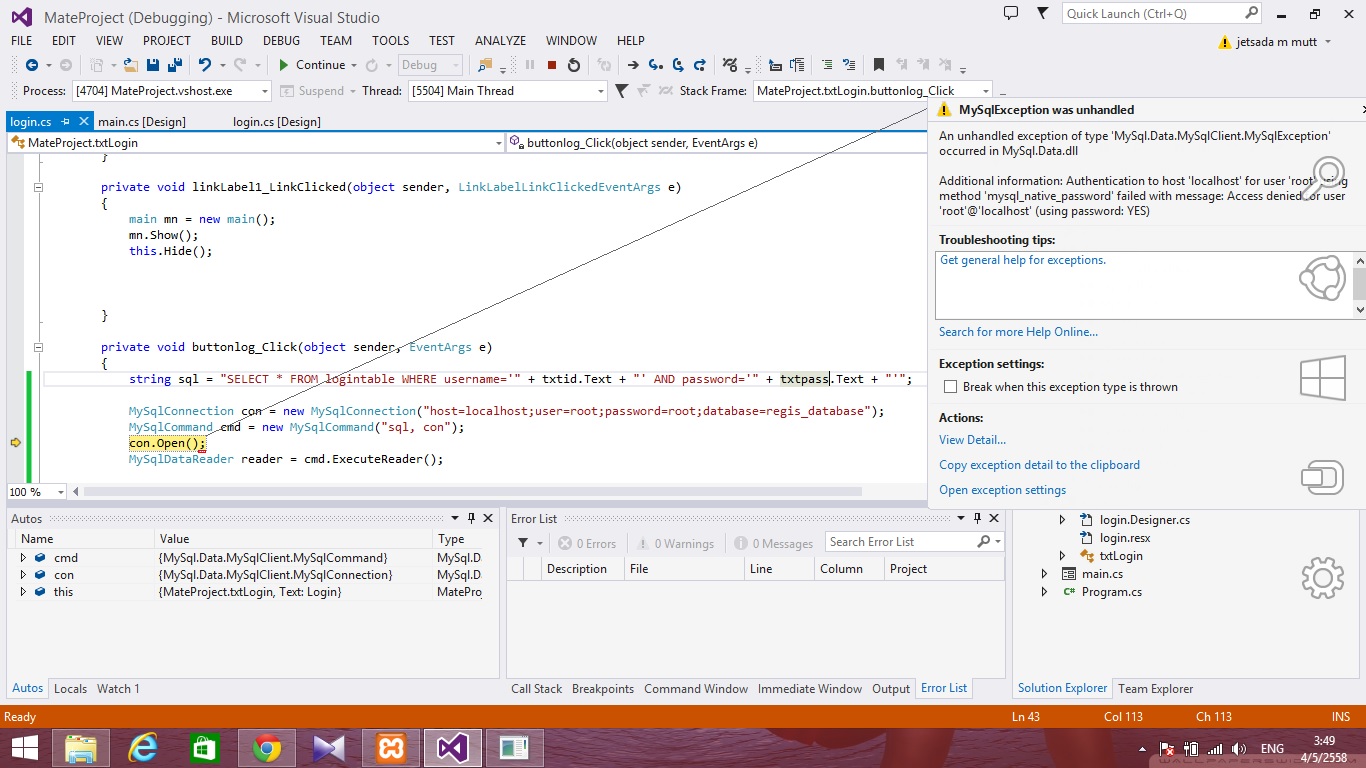Open the ANALYZE menu
This screenshot has height=768, width=1366.
pos(500,41)
